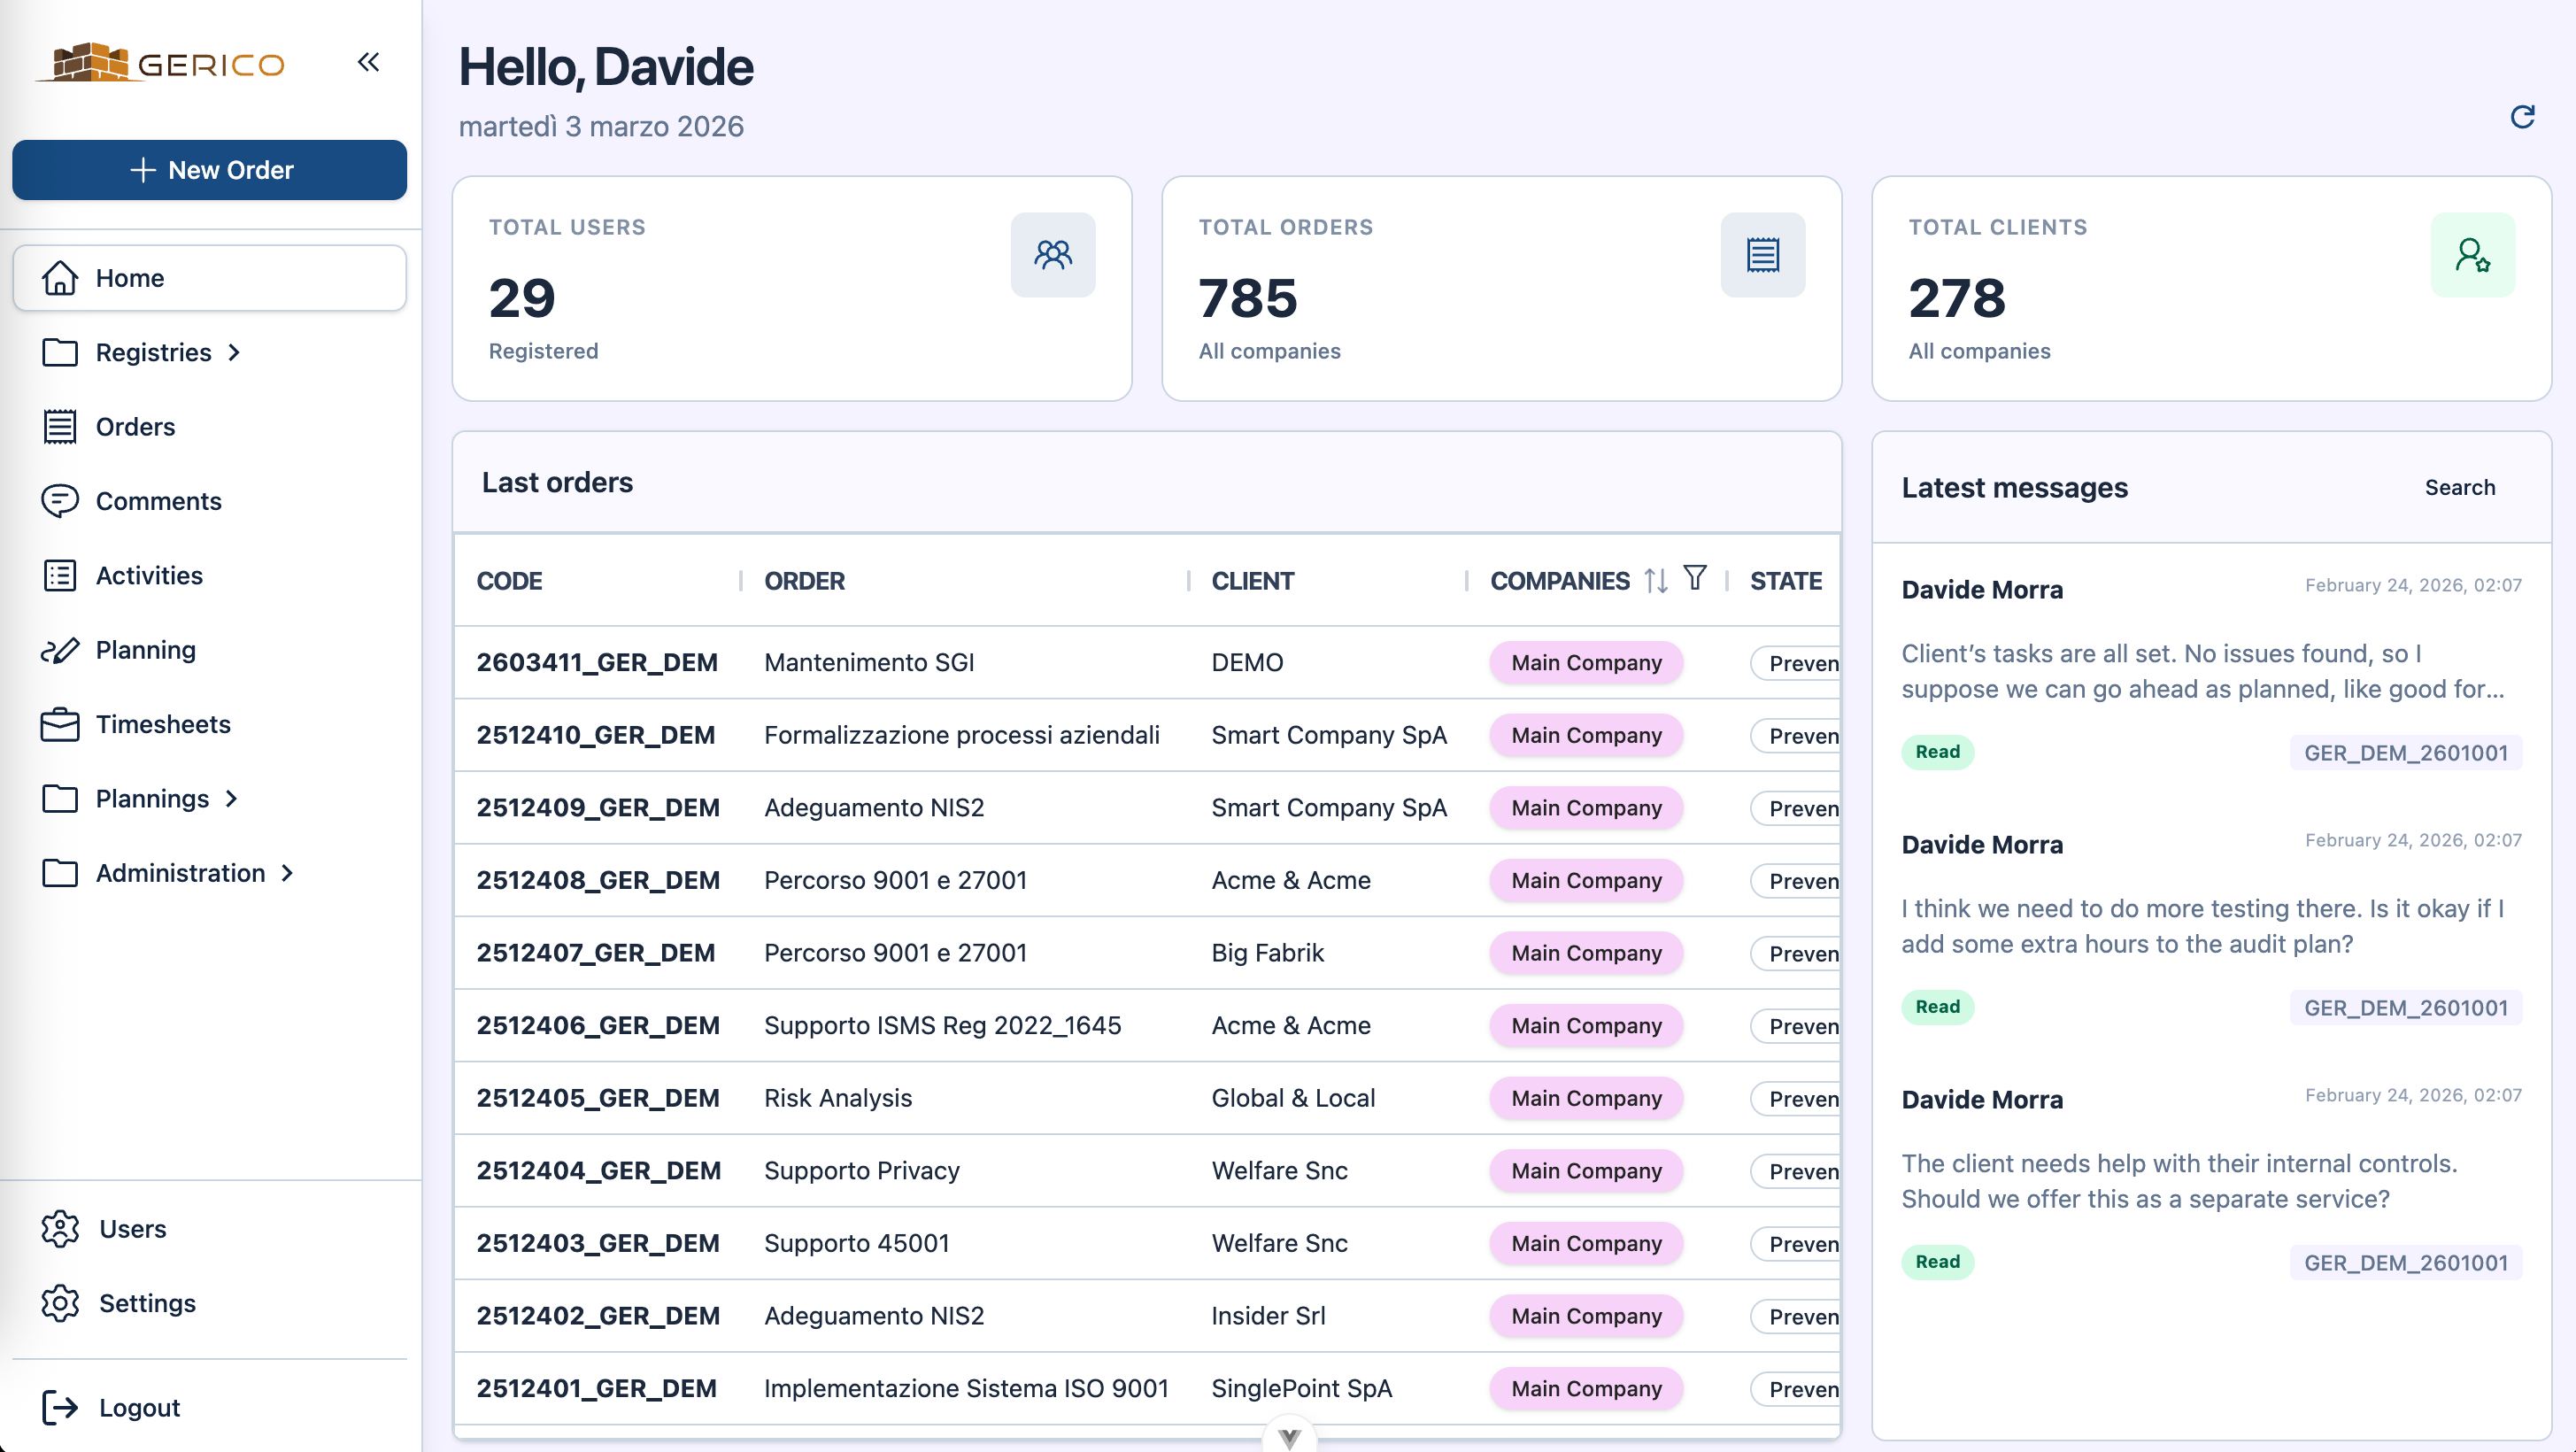The width and height of the screenshot is (2576, 1452).
Task: Click the Settings gear icon
Action: click(60, 1303)
